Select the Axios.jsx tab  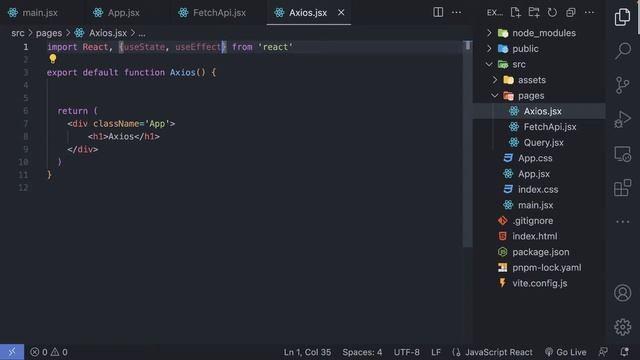[x=308, y=13]
